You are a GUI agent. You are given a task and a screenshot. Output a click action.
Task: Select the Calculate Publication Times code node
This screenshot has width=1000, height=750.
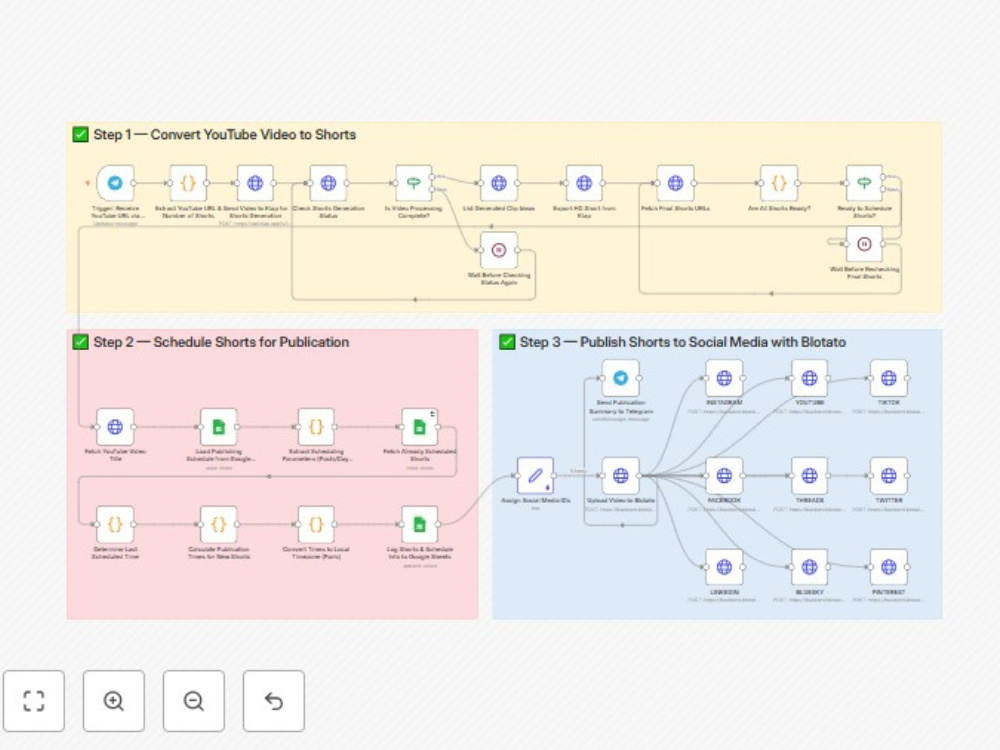tap(219, 524)
